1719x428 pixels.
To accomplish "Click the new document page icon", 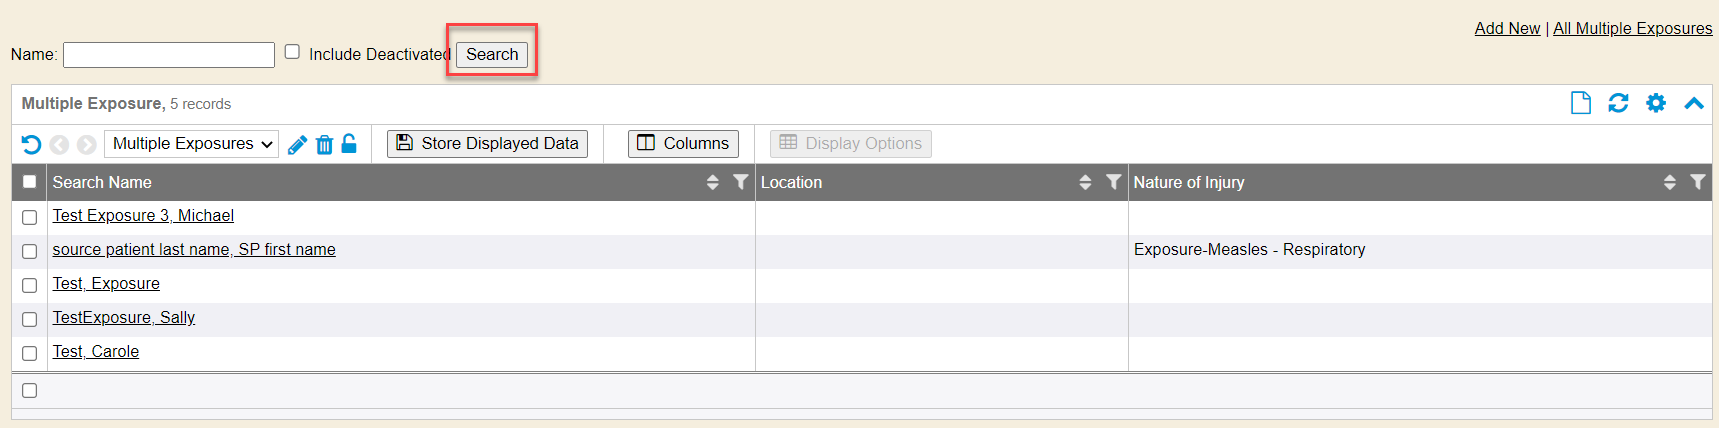I will pyautogui.click(x=1580, y=103).
